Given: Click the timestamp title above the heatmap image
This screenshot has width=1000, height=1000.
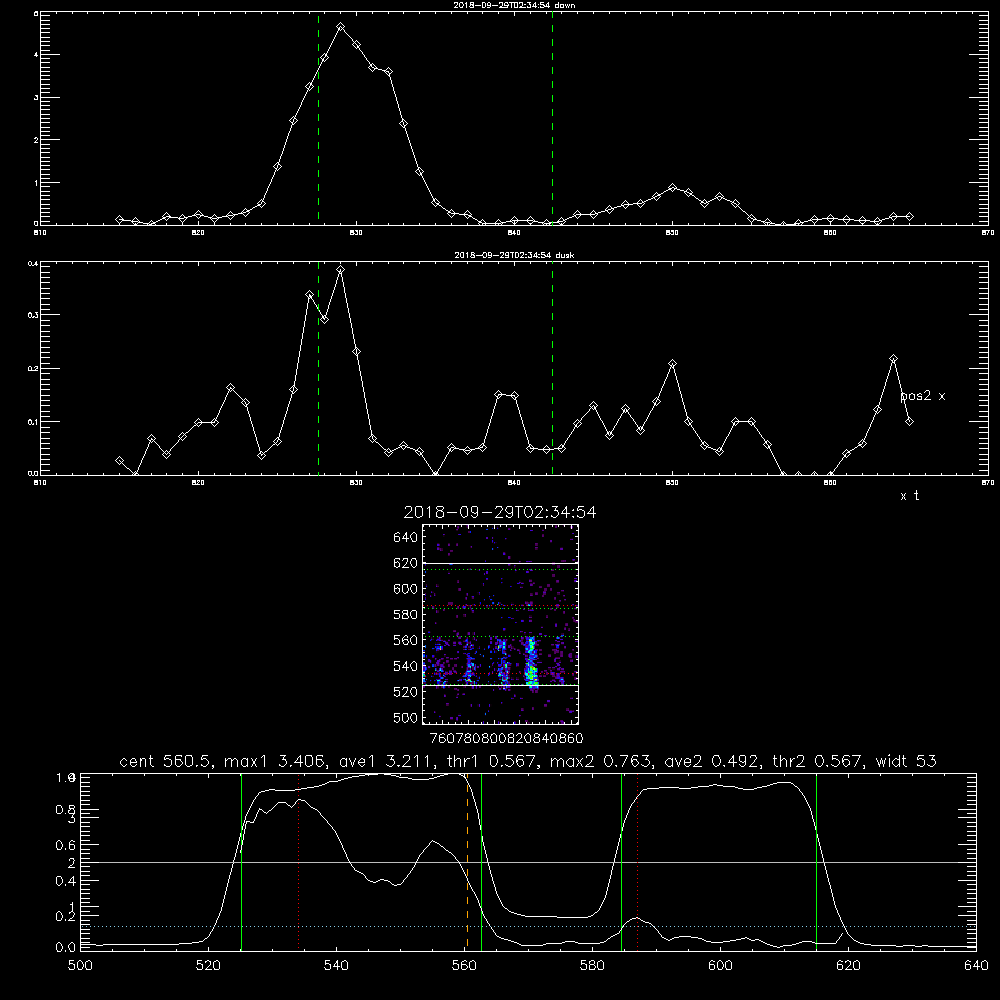Looking at the screenshot, I should (x=500, y=512).
